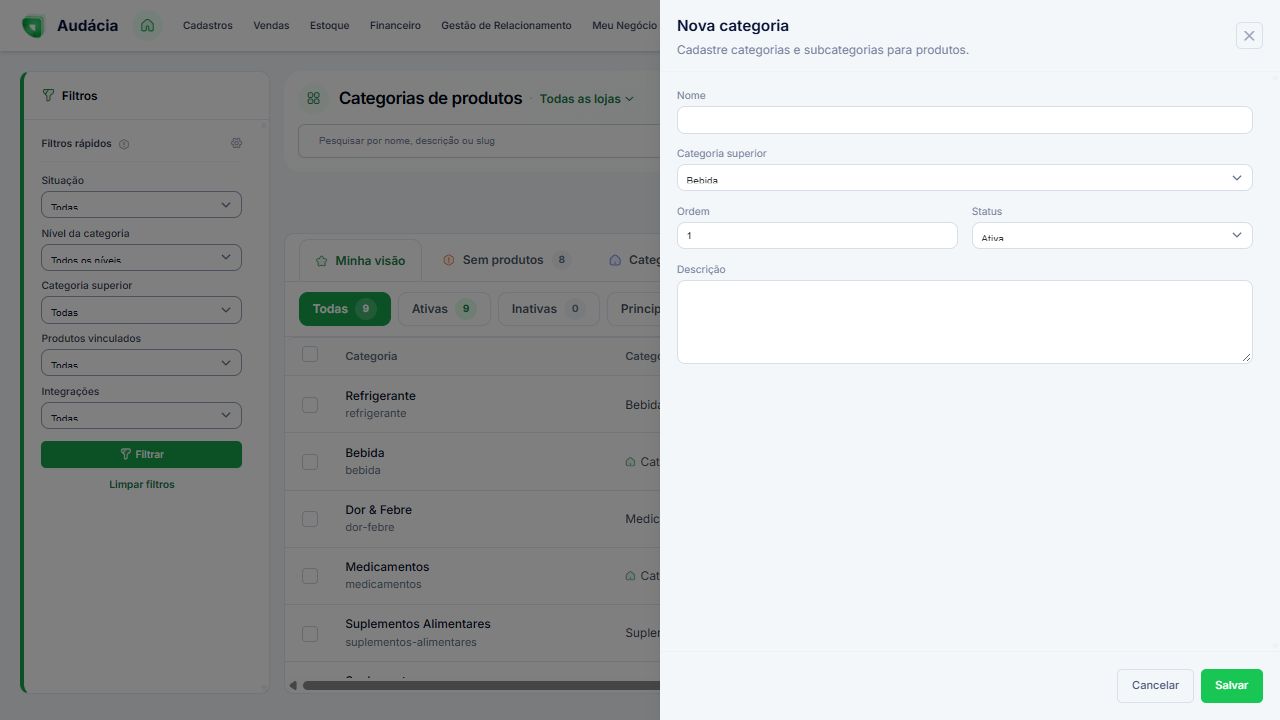This screenshot has height=720, width=1280.
Task: Open the Financeiro menu
Action: pos(395,25)
